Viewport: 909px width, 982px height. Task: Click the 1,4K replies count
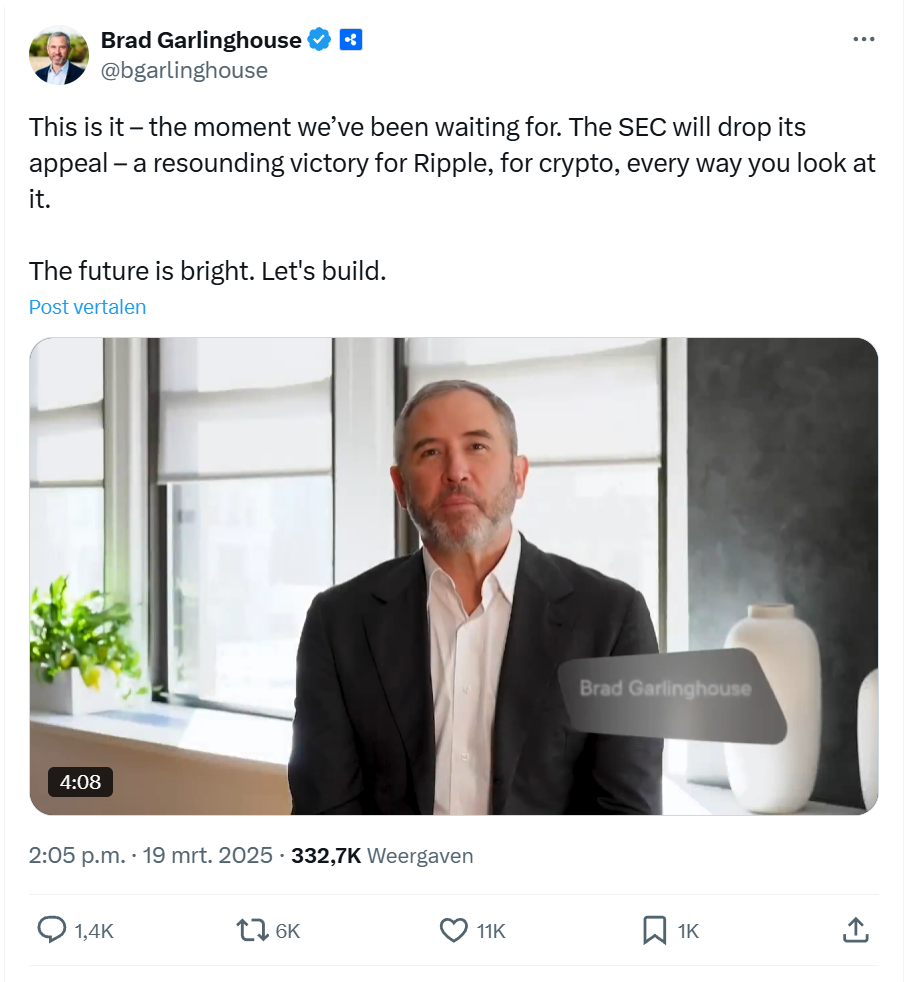(95, 931)
